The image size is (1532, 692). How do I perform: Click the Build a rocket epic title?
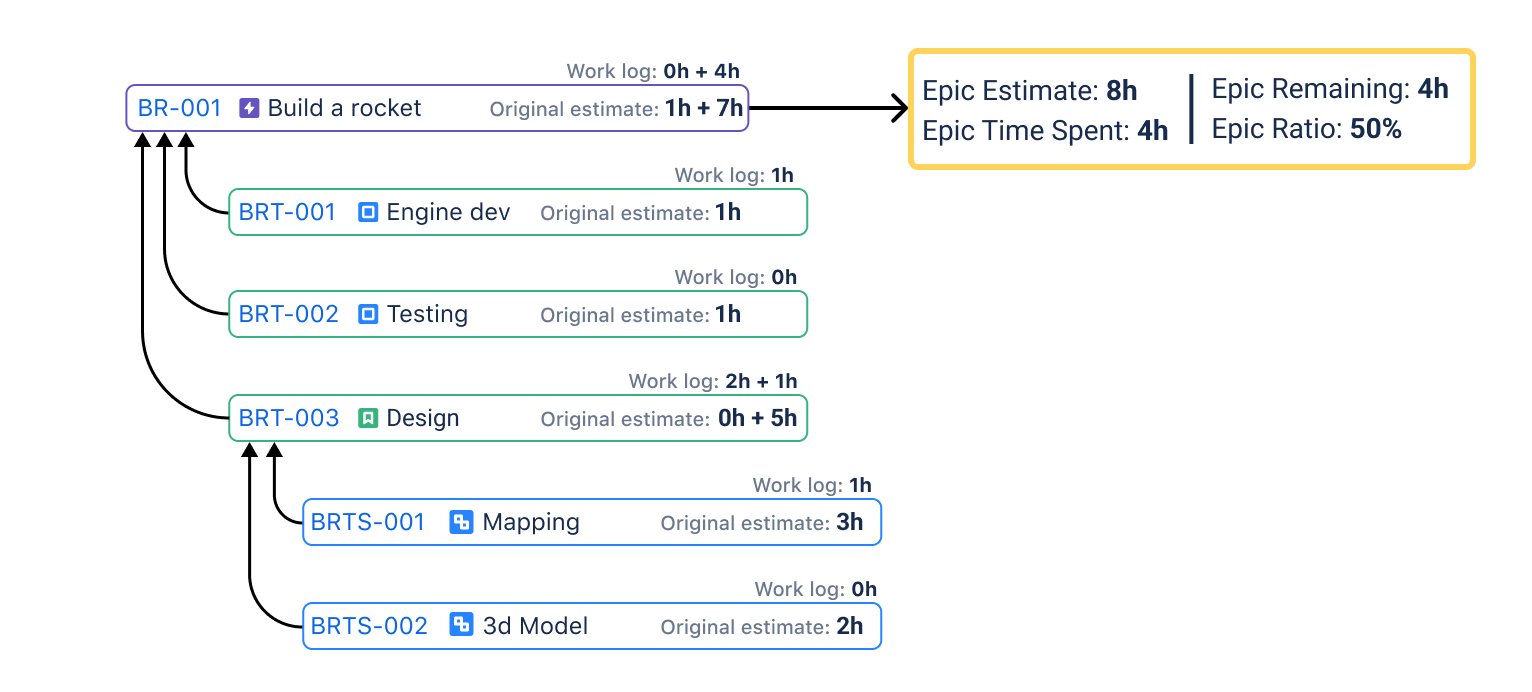point(344,108)
